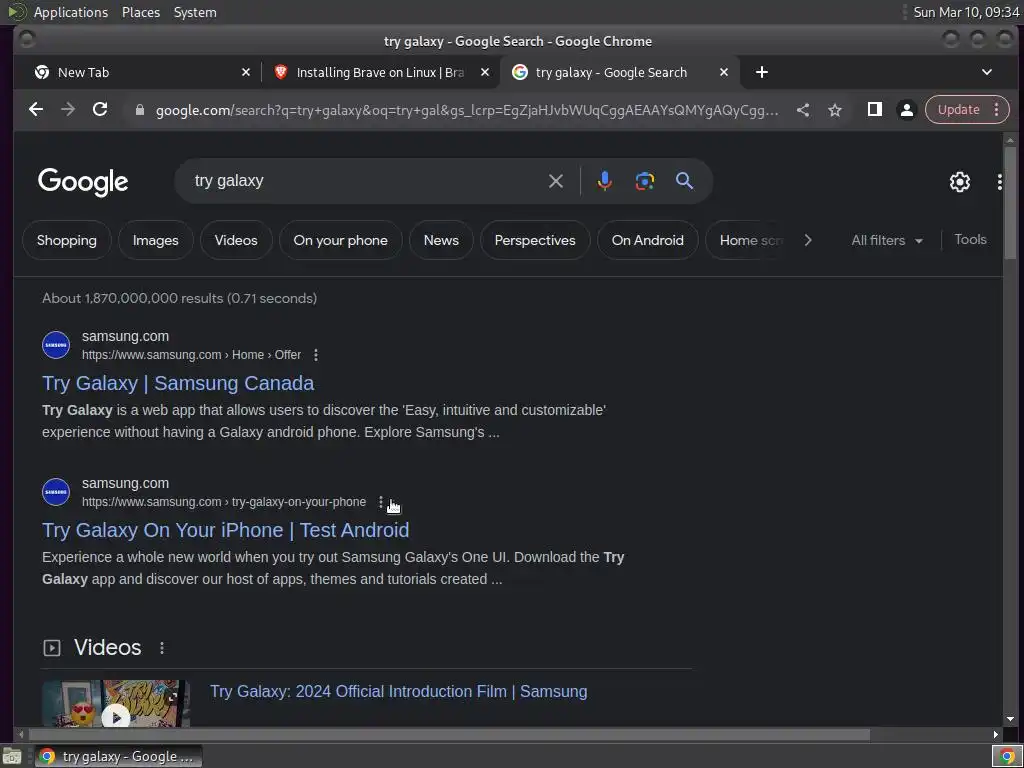Go back to the previous page
The width and height of the screenshot is (1024, 768).
[36, 110]
